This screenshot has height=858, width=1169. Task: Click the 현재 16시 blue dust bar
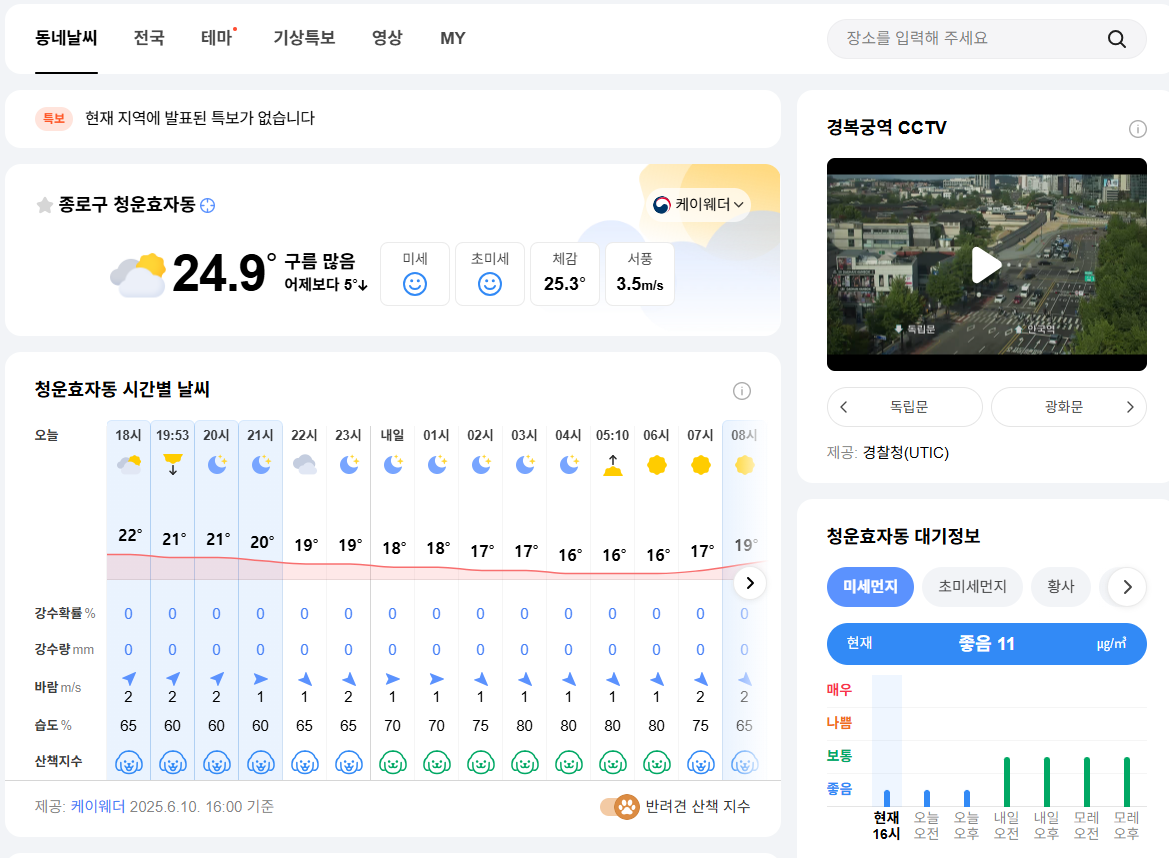tap(886, 798)
